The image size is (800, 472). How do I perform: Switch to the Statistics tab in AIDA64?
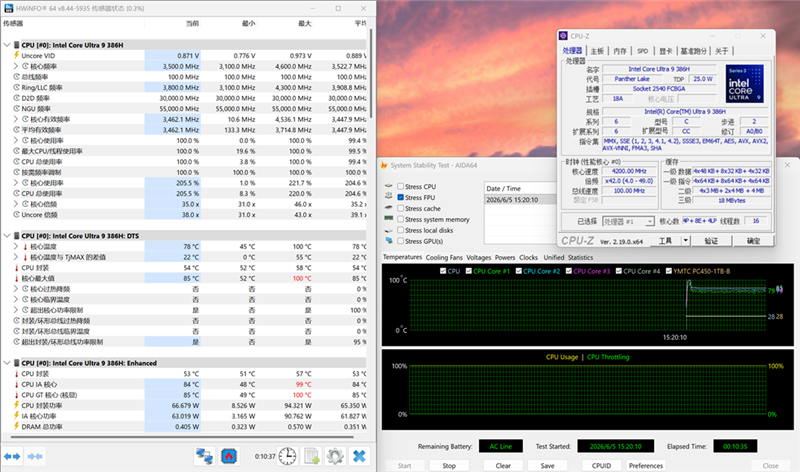pyautogui.click(x=580, y=258)
